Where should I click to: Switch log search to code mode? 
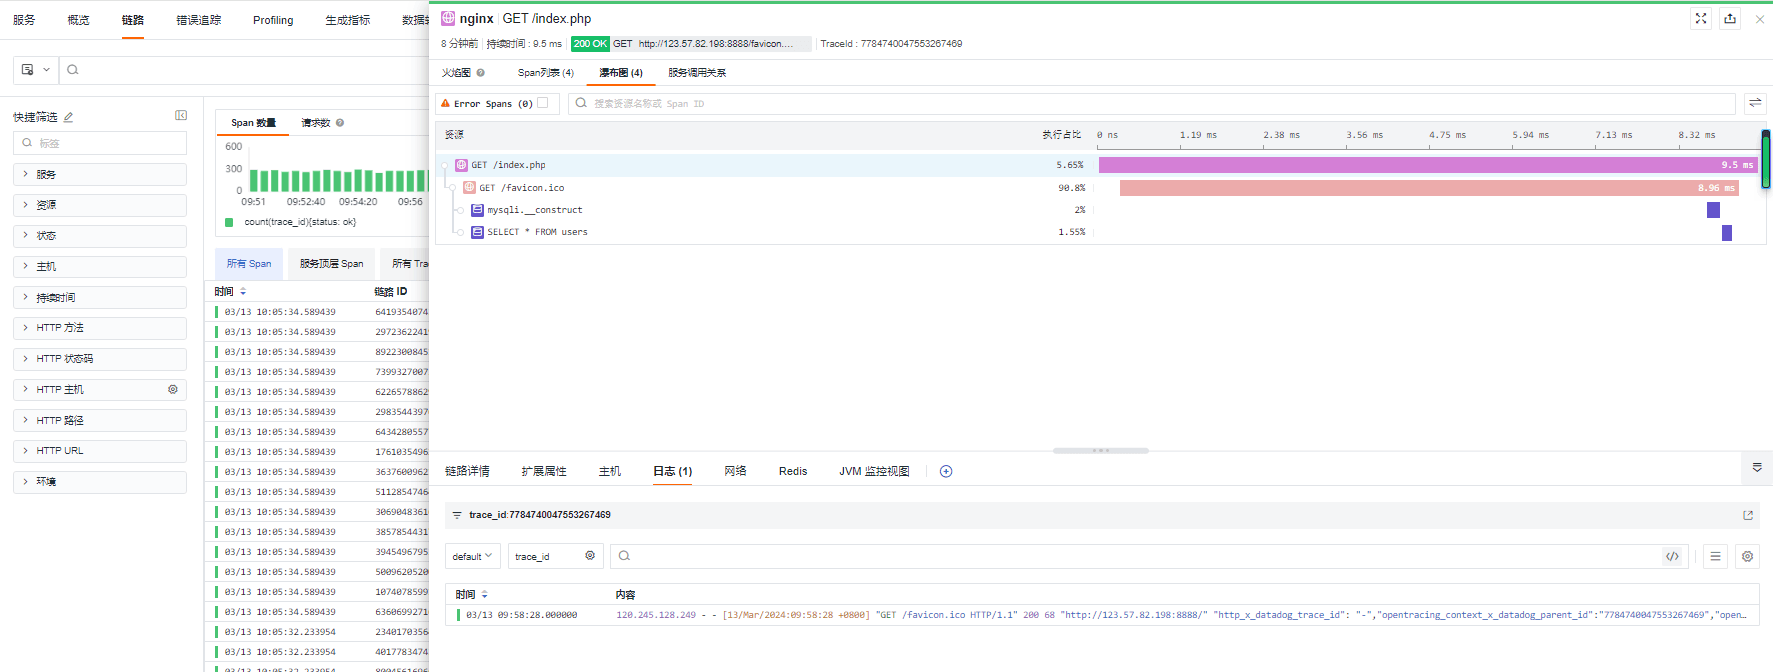click(1672, 556)
